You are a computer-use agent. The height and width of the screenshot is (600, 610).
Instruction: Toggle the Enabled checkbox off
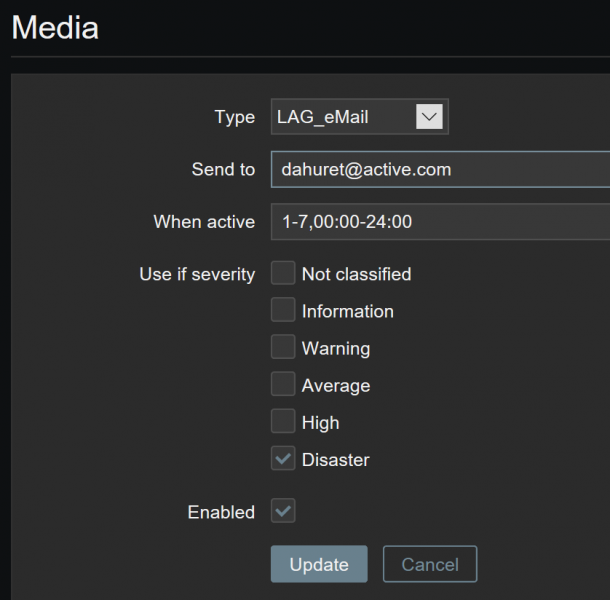(x=283, y=511)
